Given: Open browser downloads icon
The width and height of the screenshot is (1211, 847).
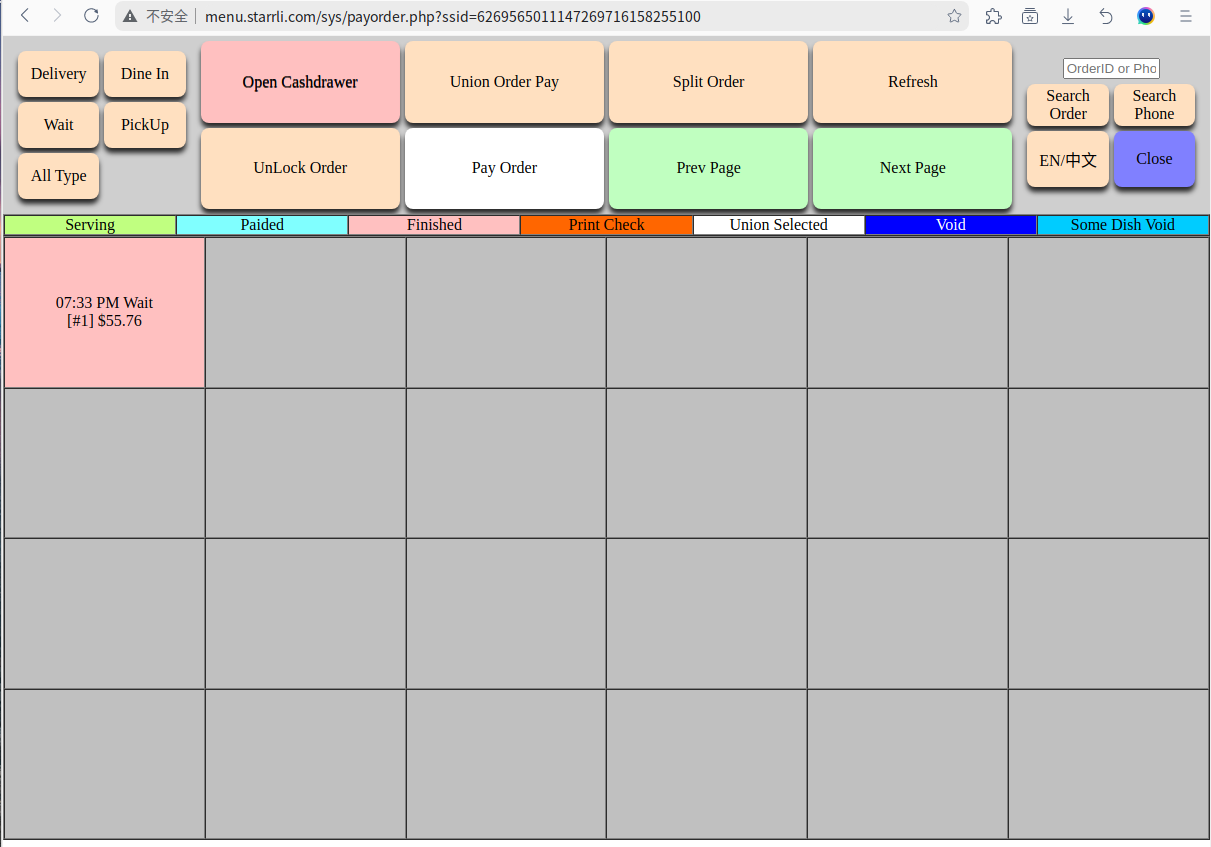Looking at the screenshot, I should pyautogui.click(x=1068, y=16).
